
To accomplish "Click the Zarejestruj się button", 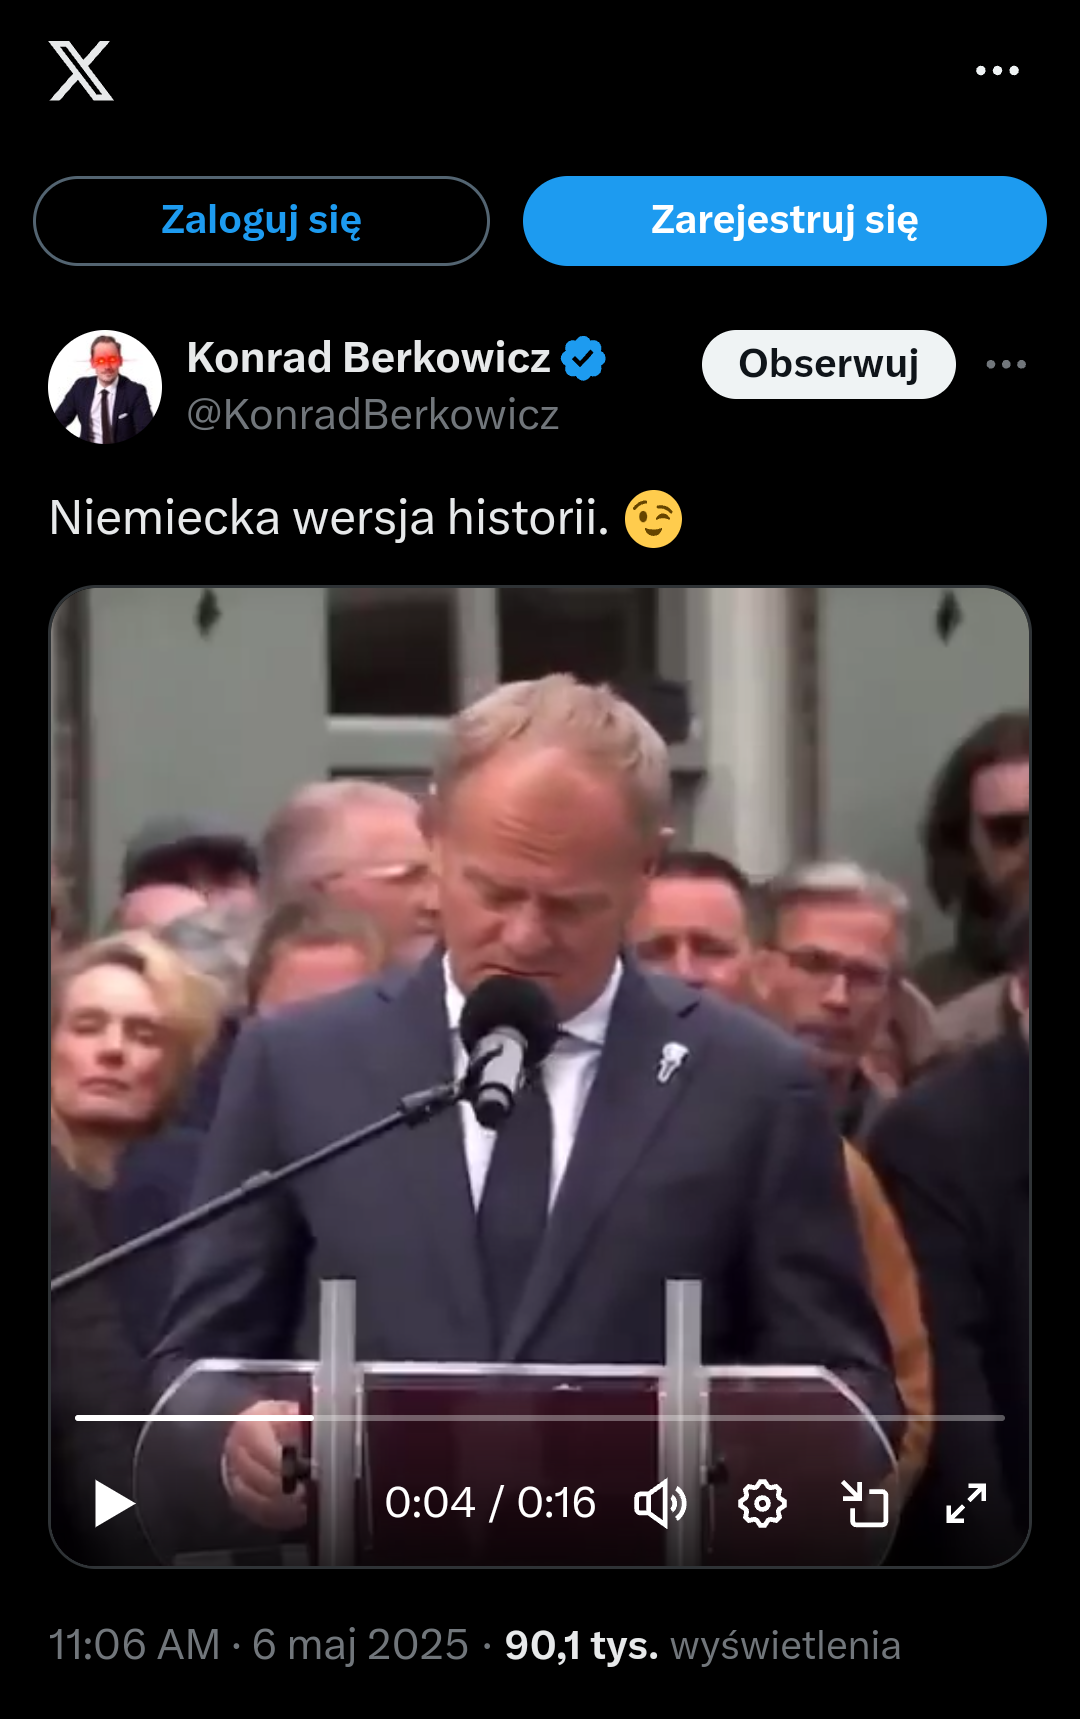I will 784,221.
